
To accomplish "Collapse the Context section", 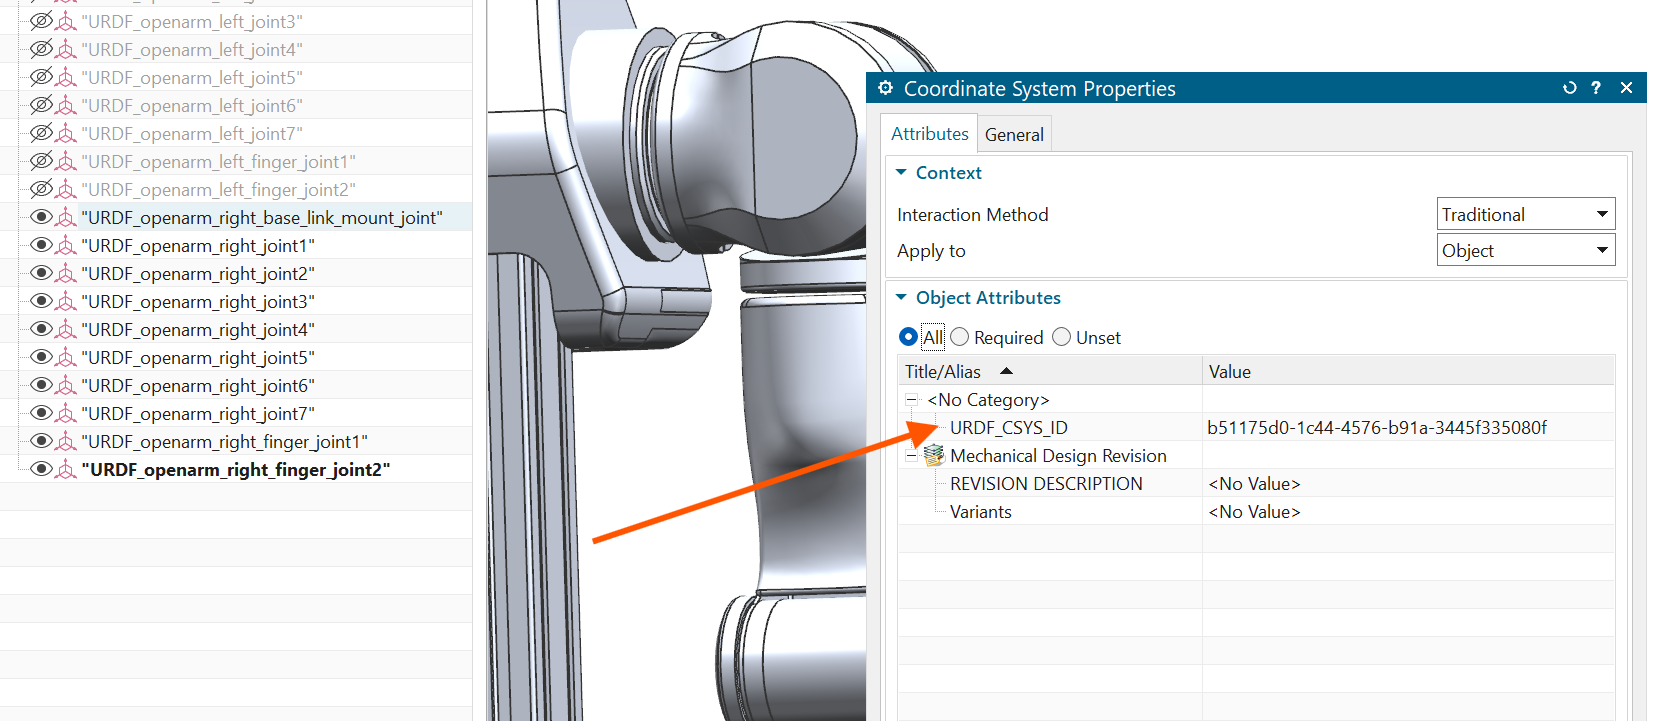I will click(x=901, y=172).
